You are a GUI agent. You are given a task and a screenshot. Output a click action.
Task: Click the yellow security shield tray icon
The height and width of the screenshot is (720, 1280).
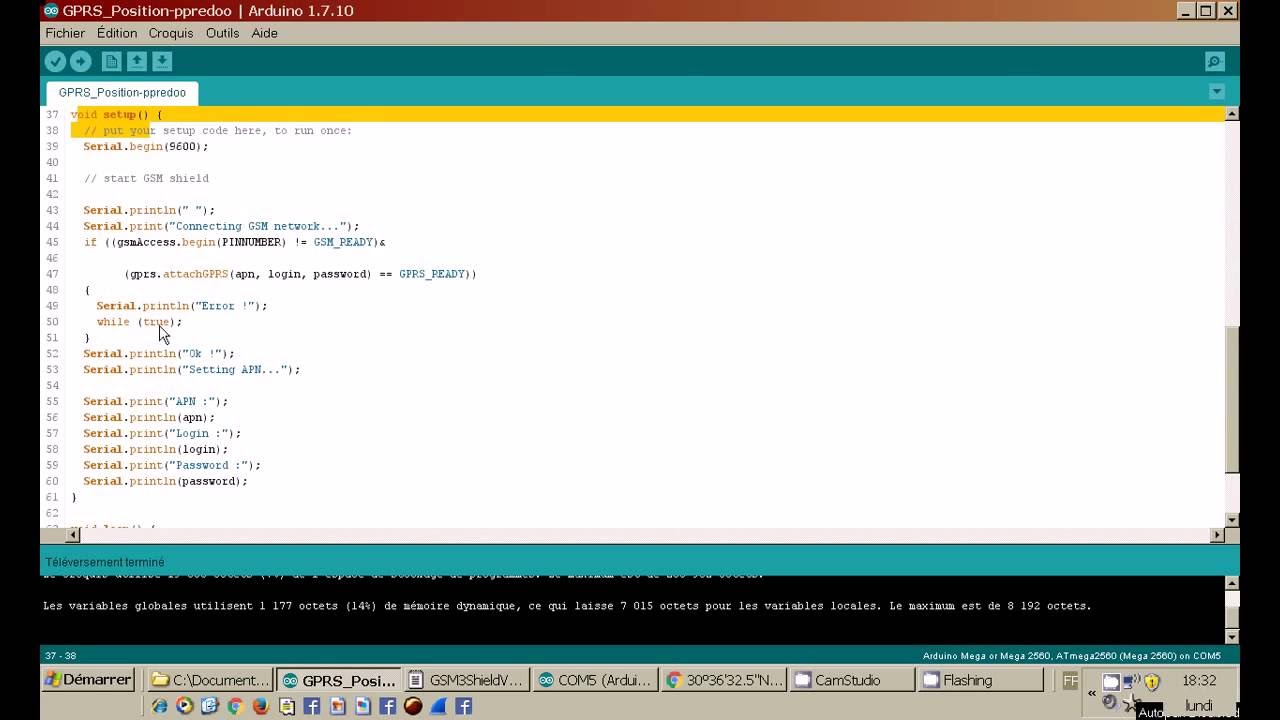pyautogui.click(x=1151, y=682)
